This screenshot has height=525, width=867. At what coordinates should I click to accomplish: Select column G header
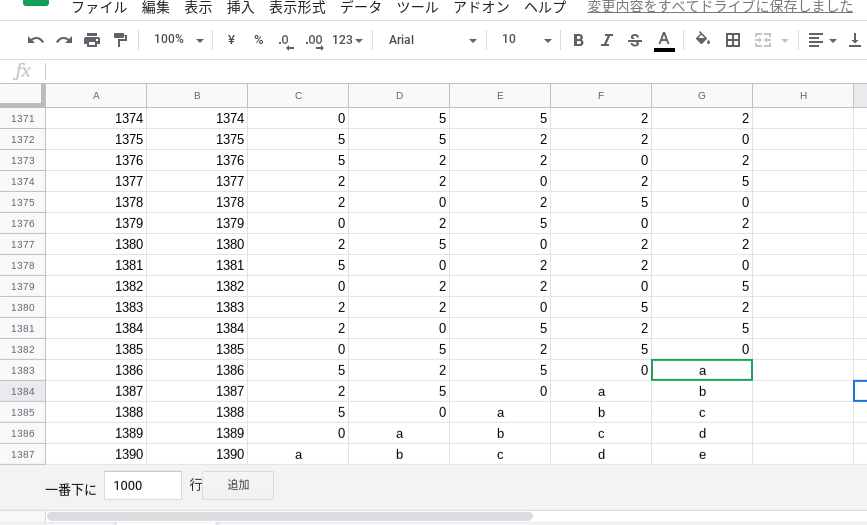point(702,96)
